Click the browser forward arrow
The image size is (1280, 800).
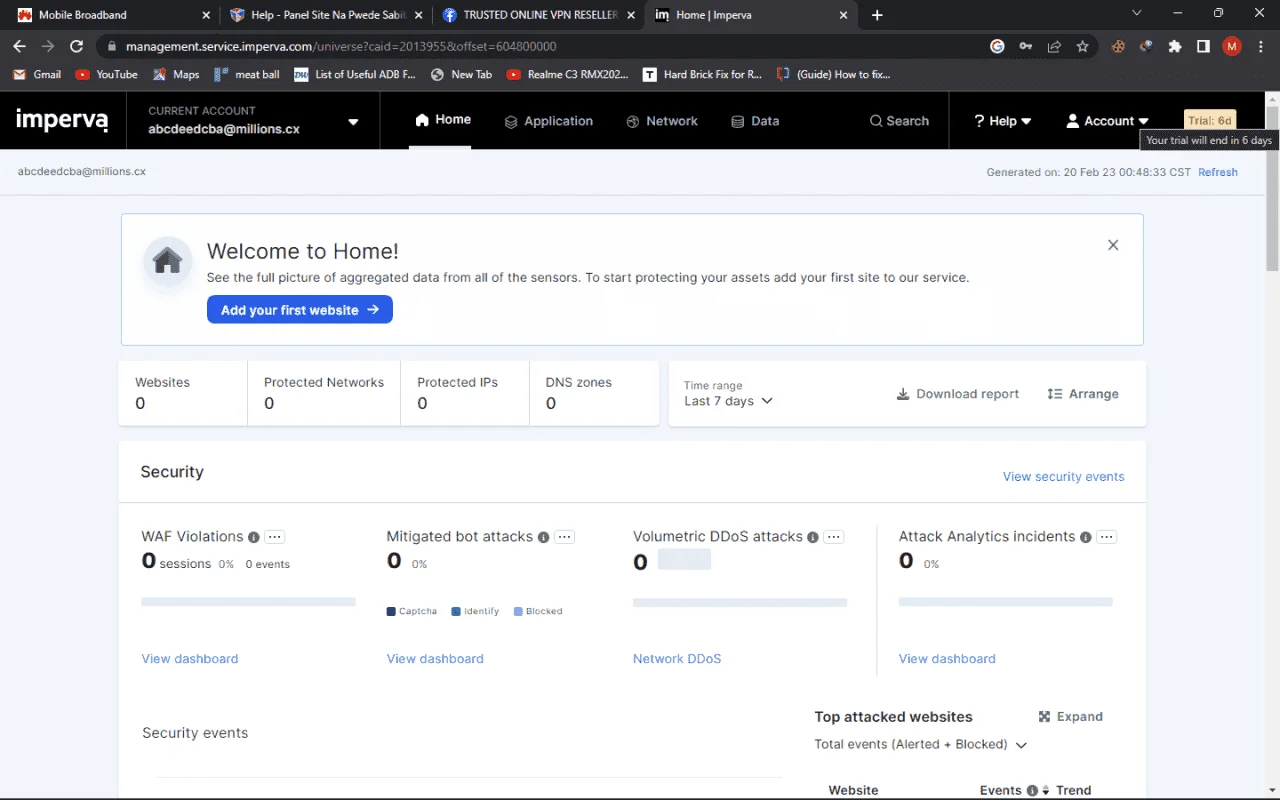[x=48, y=46]
